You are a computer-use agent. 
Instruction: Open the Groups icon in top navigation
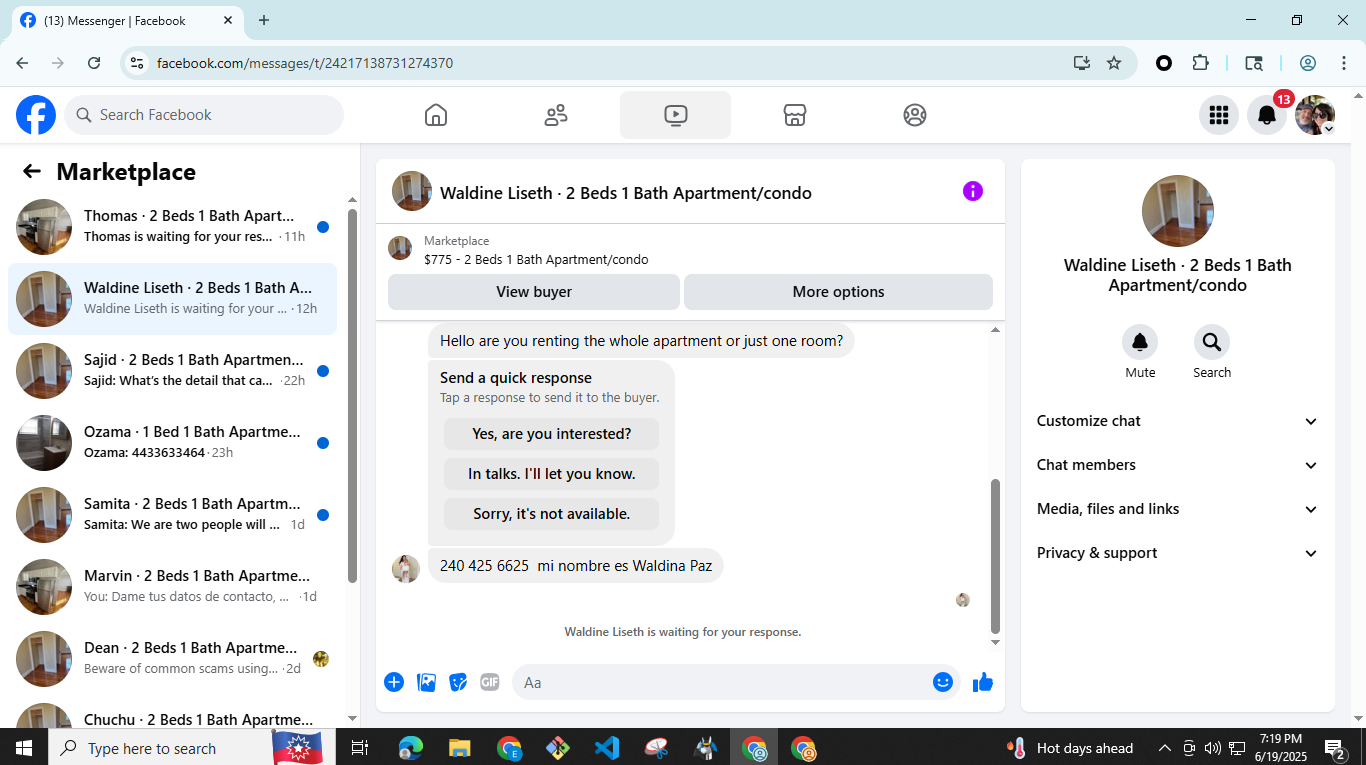point(915,115)
